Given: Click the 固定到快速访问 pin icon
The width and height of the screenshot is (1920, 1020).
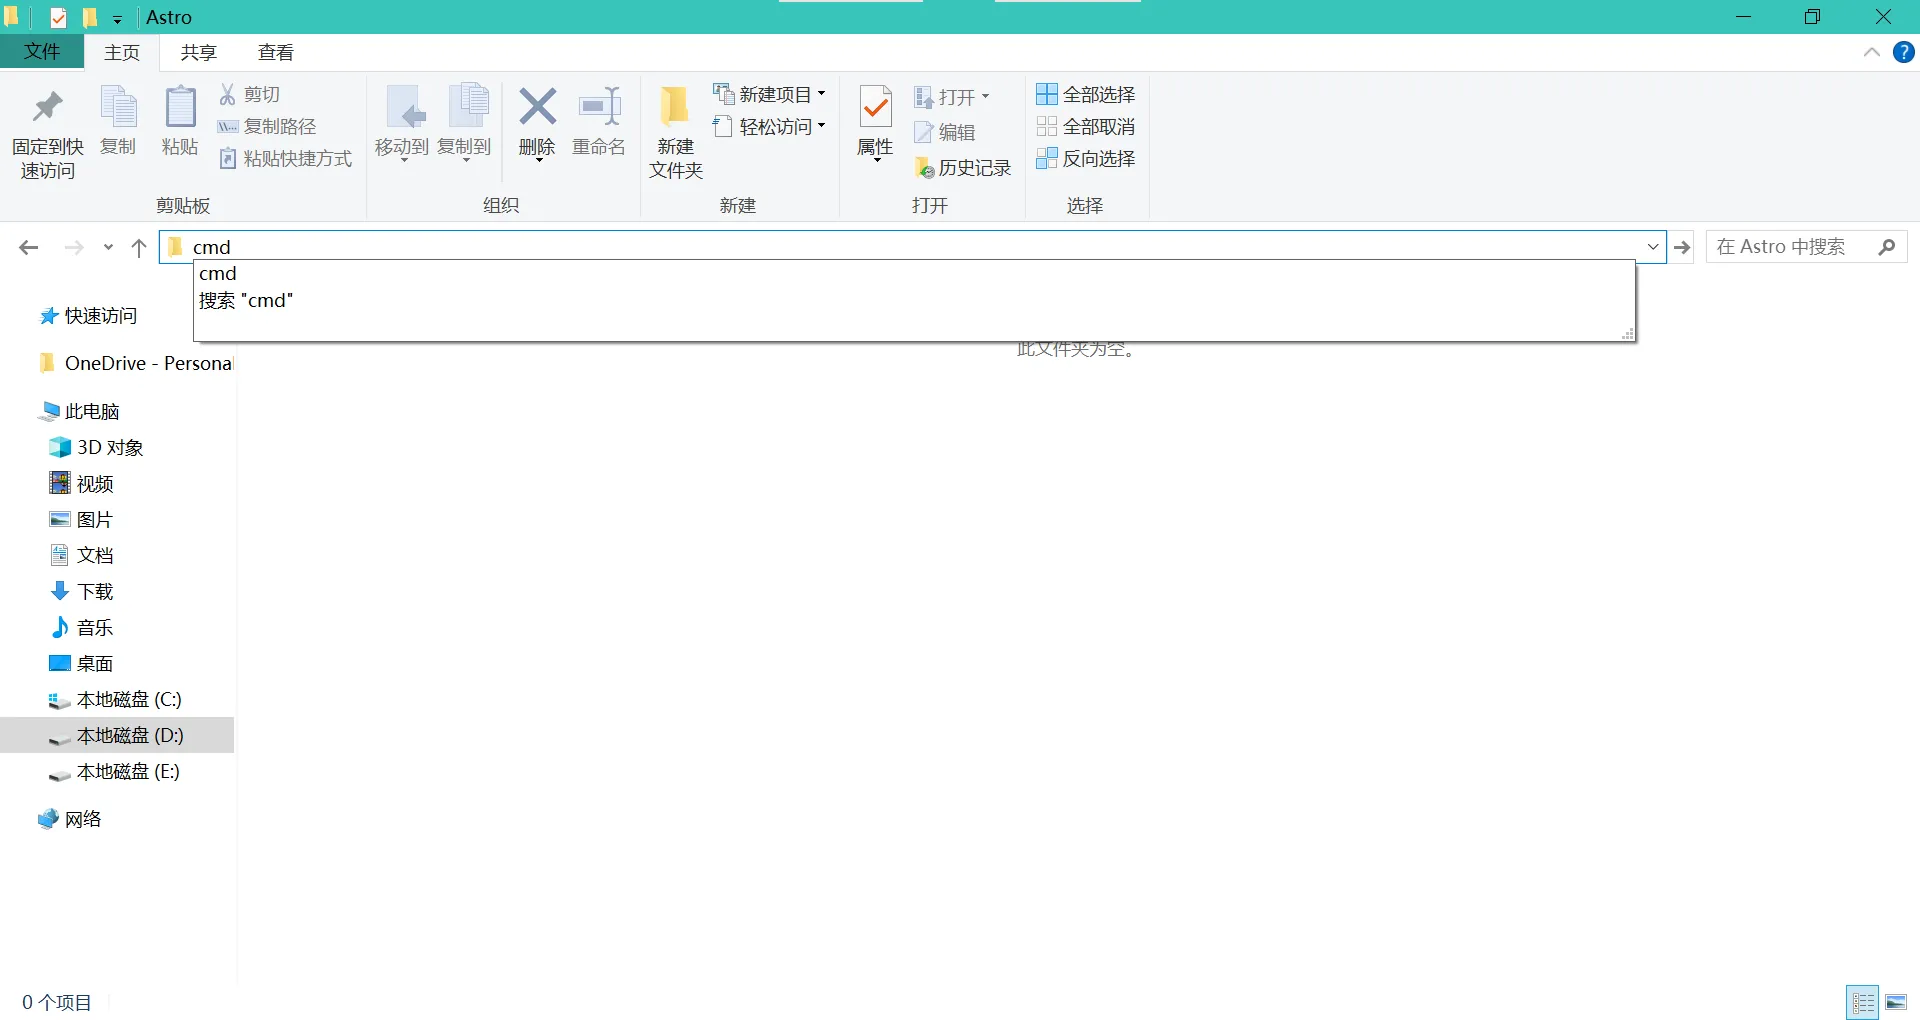Looking at the screenshot, I should [47, 107].
